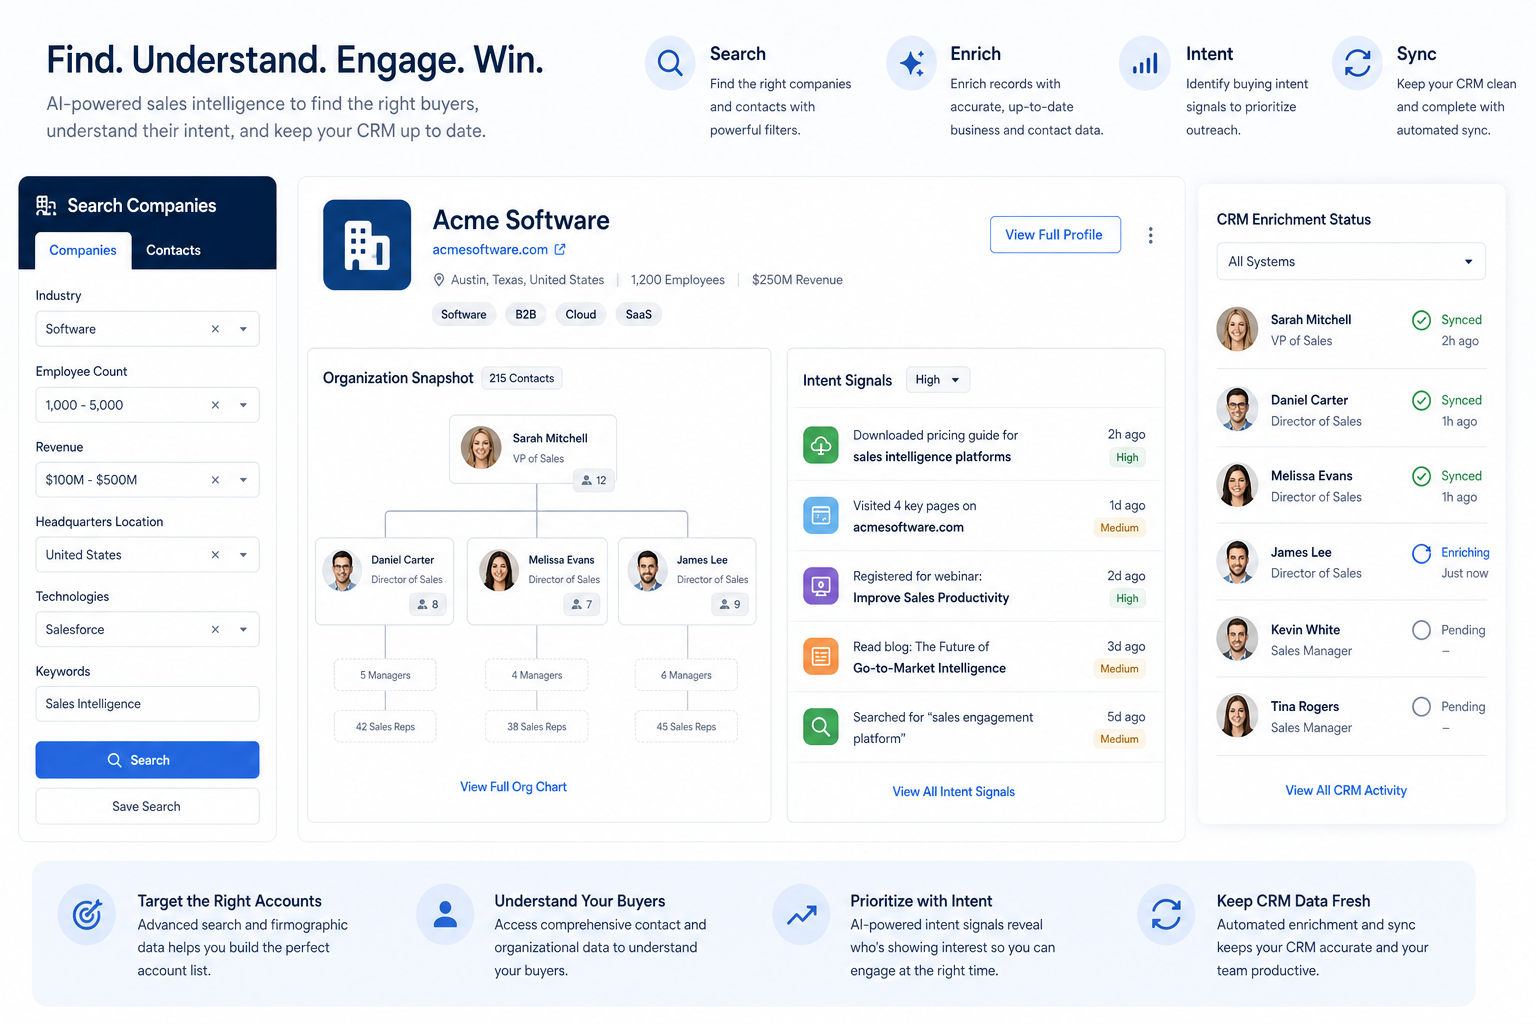Open View All Intent Signals link
Viewport: 1536px width, 1024px height.
coord(953,792)
